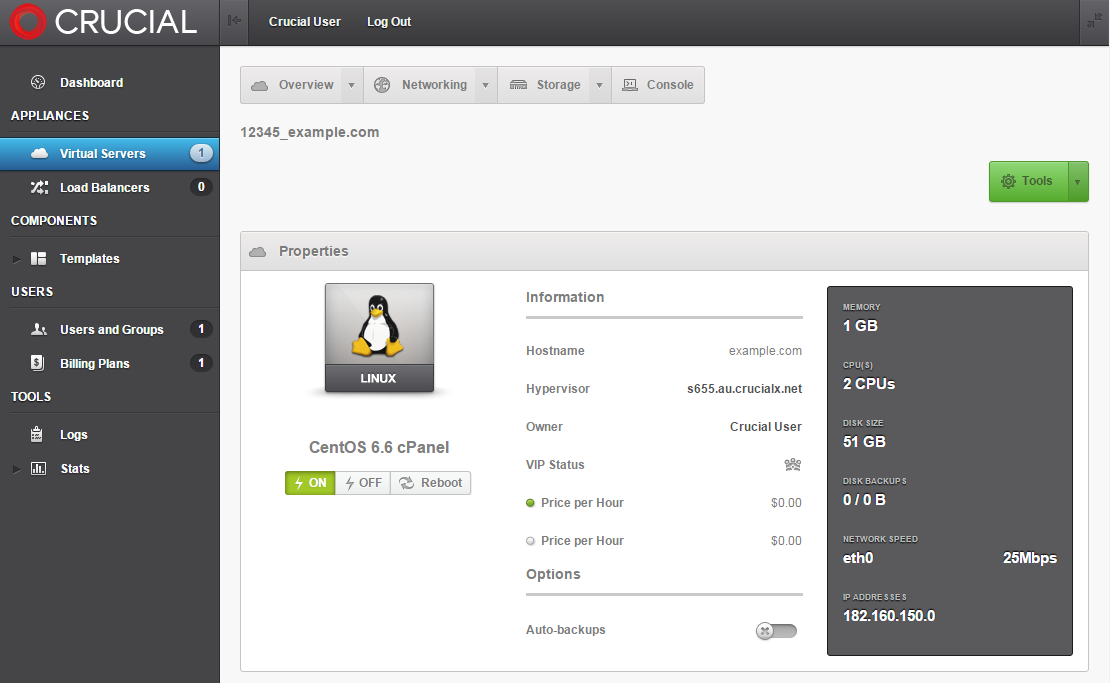Open the Storage dropdown arrow
The image size is (1110, 683).
pos(600,85)
